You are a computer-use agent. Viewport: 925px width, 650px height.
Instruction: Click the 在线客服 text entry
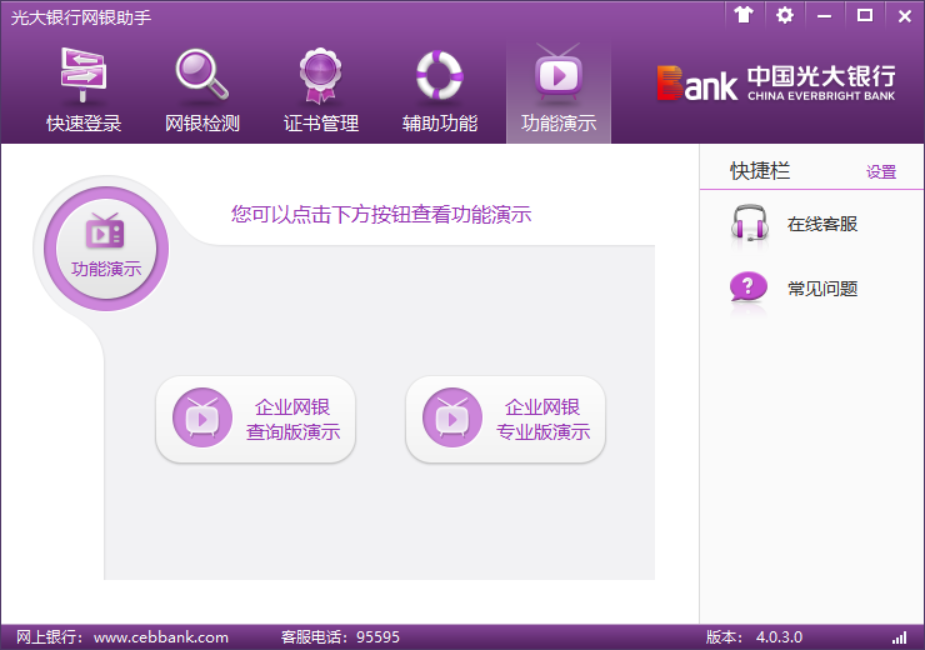822,224
